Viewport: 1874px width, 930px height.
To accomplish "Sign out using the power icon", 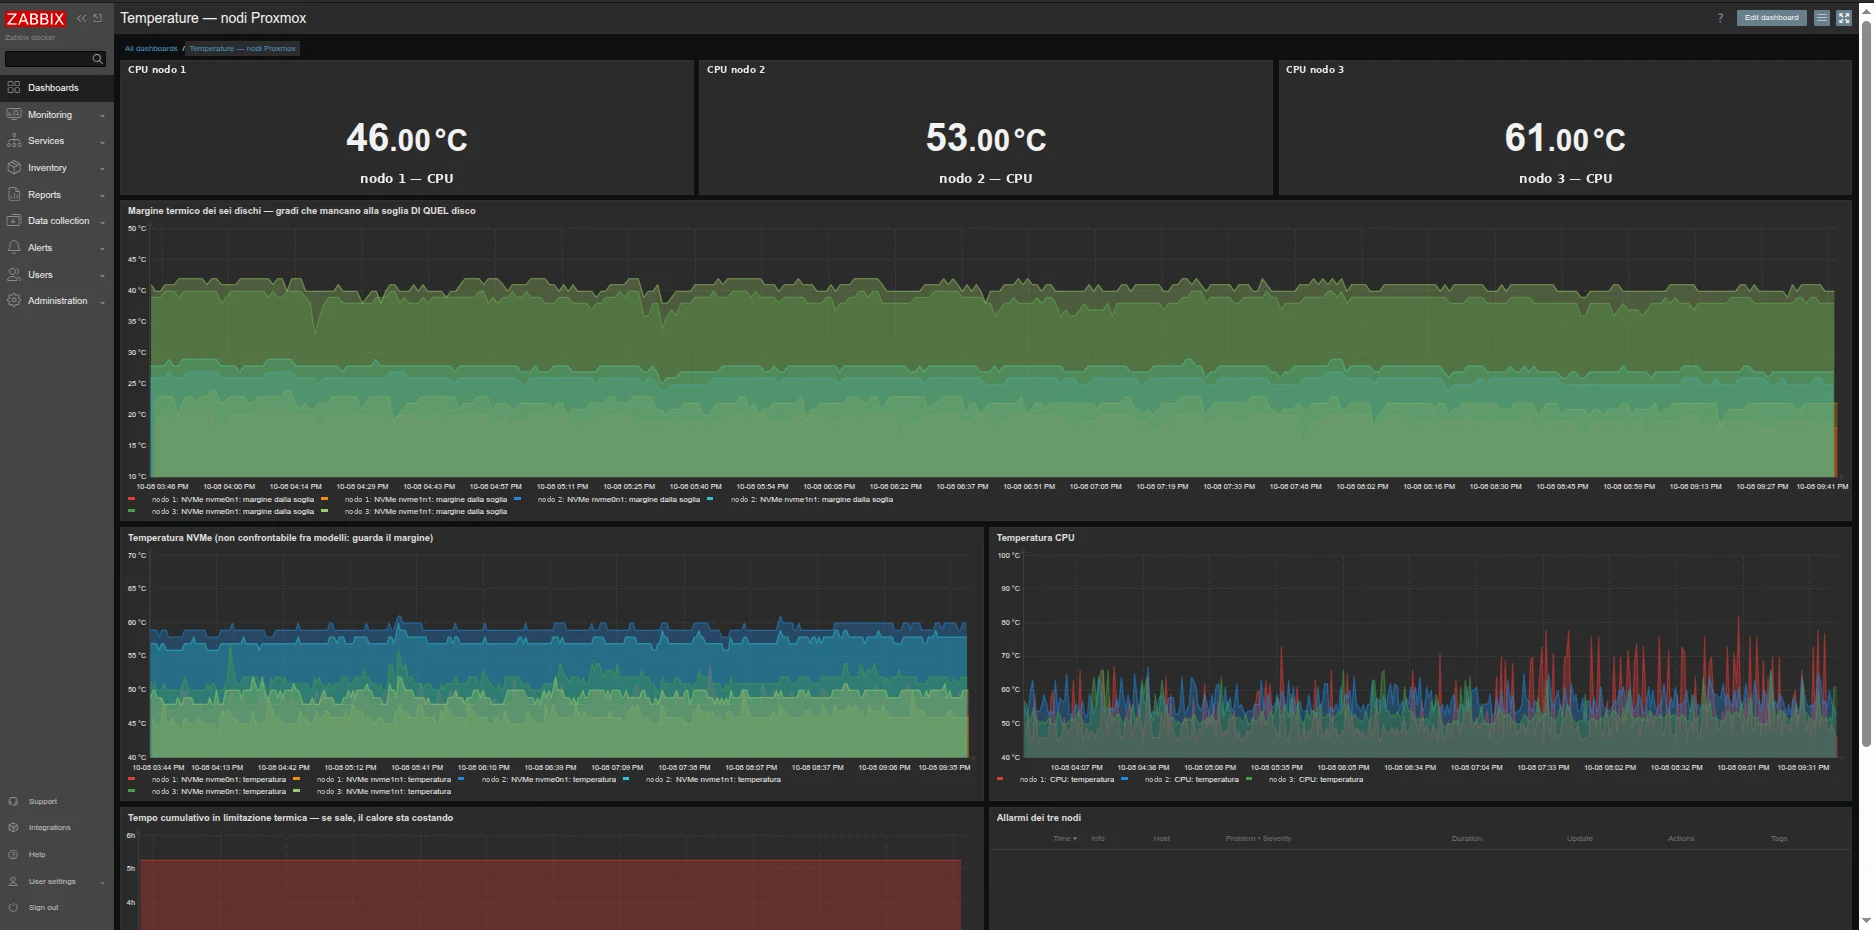I will pos(13,908).
